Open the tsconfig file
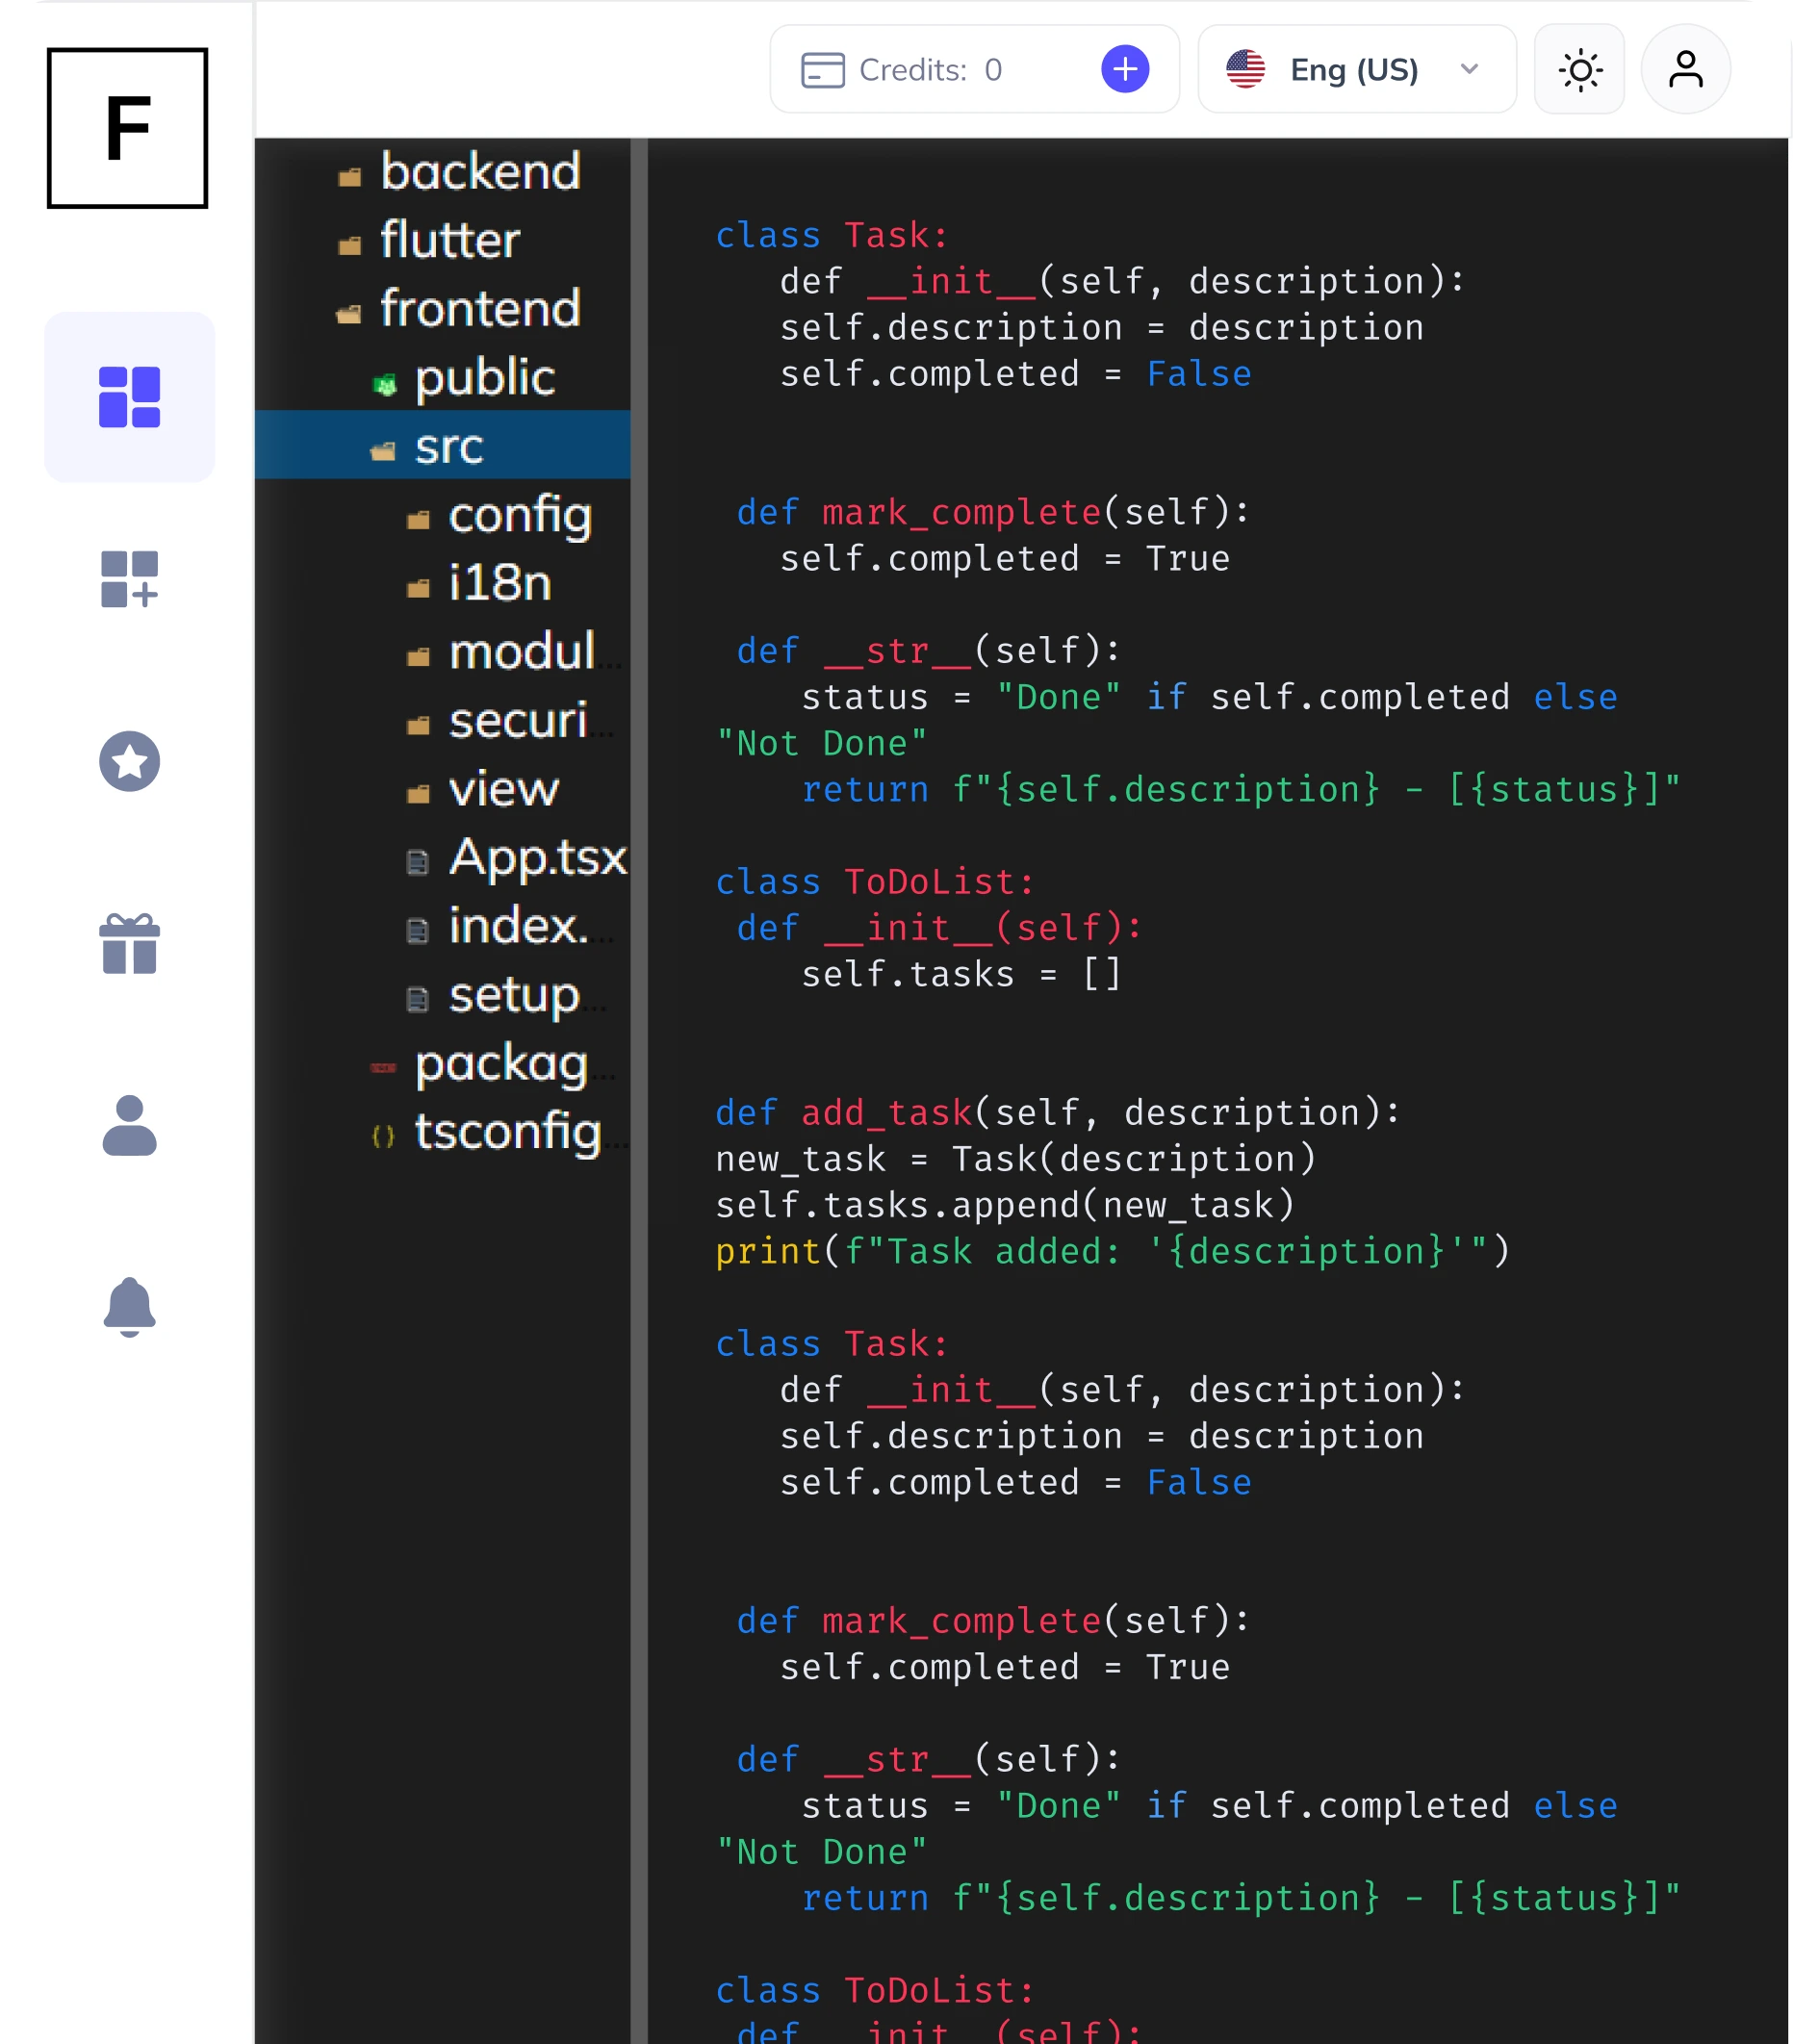Screen dimensions: 1793x2044 click(x=510, y=1131)
